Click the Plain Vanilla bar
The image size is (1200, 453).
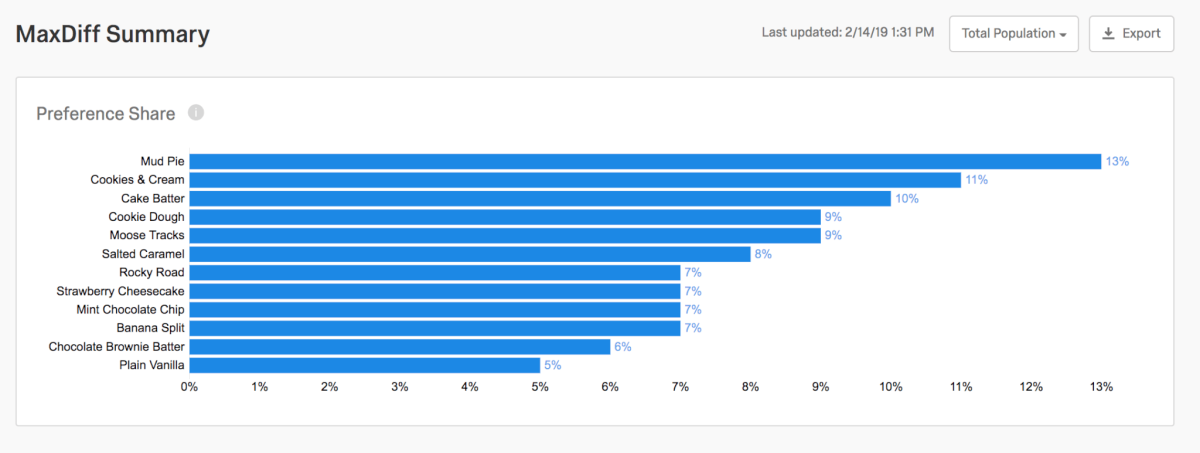[365, 365]
